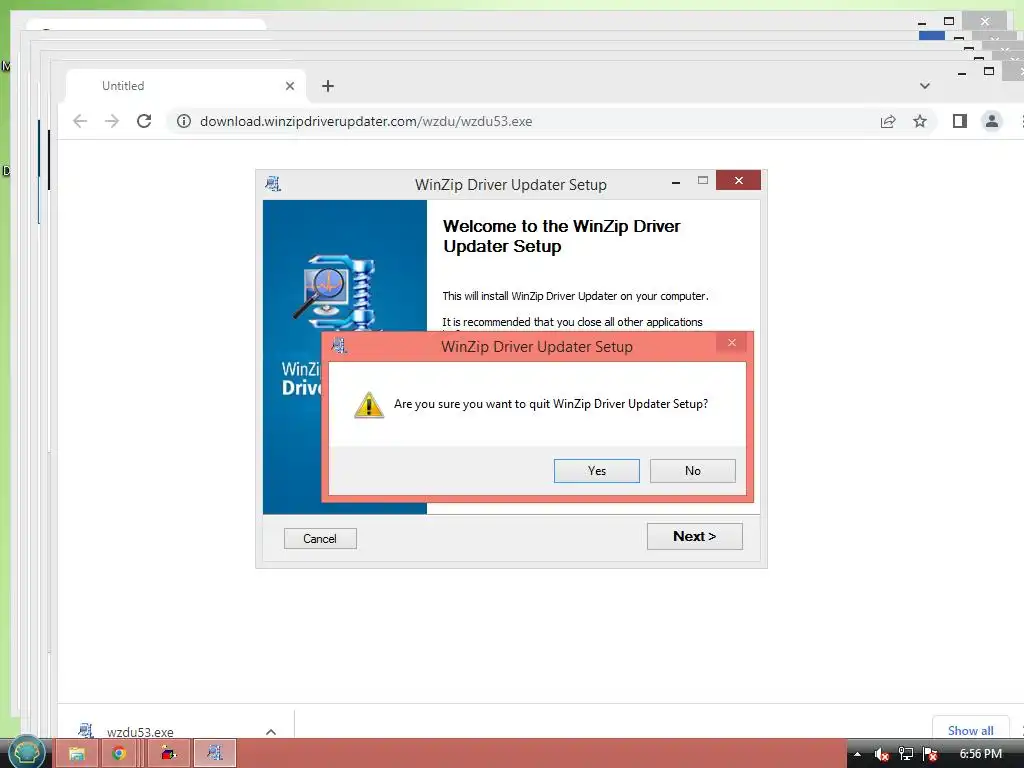This screenshot has width=1024, height=768.
Task: Confirm quitting setup with Yes button
Action: pos(596,470)
